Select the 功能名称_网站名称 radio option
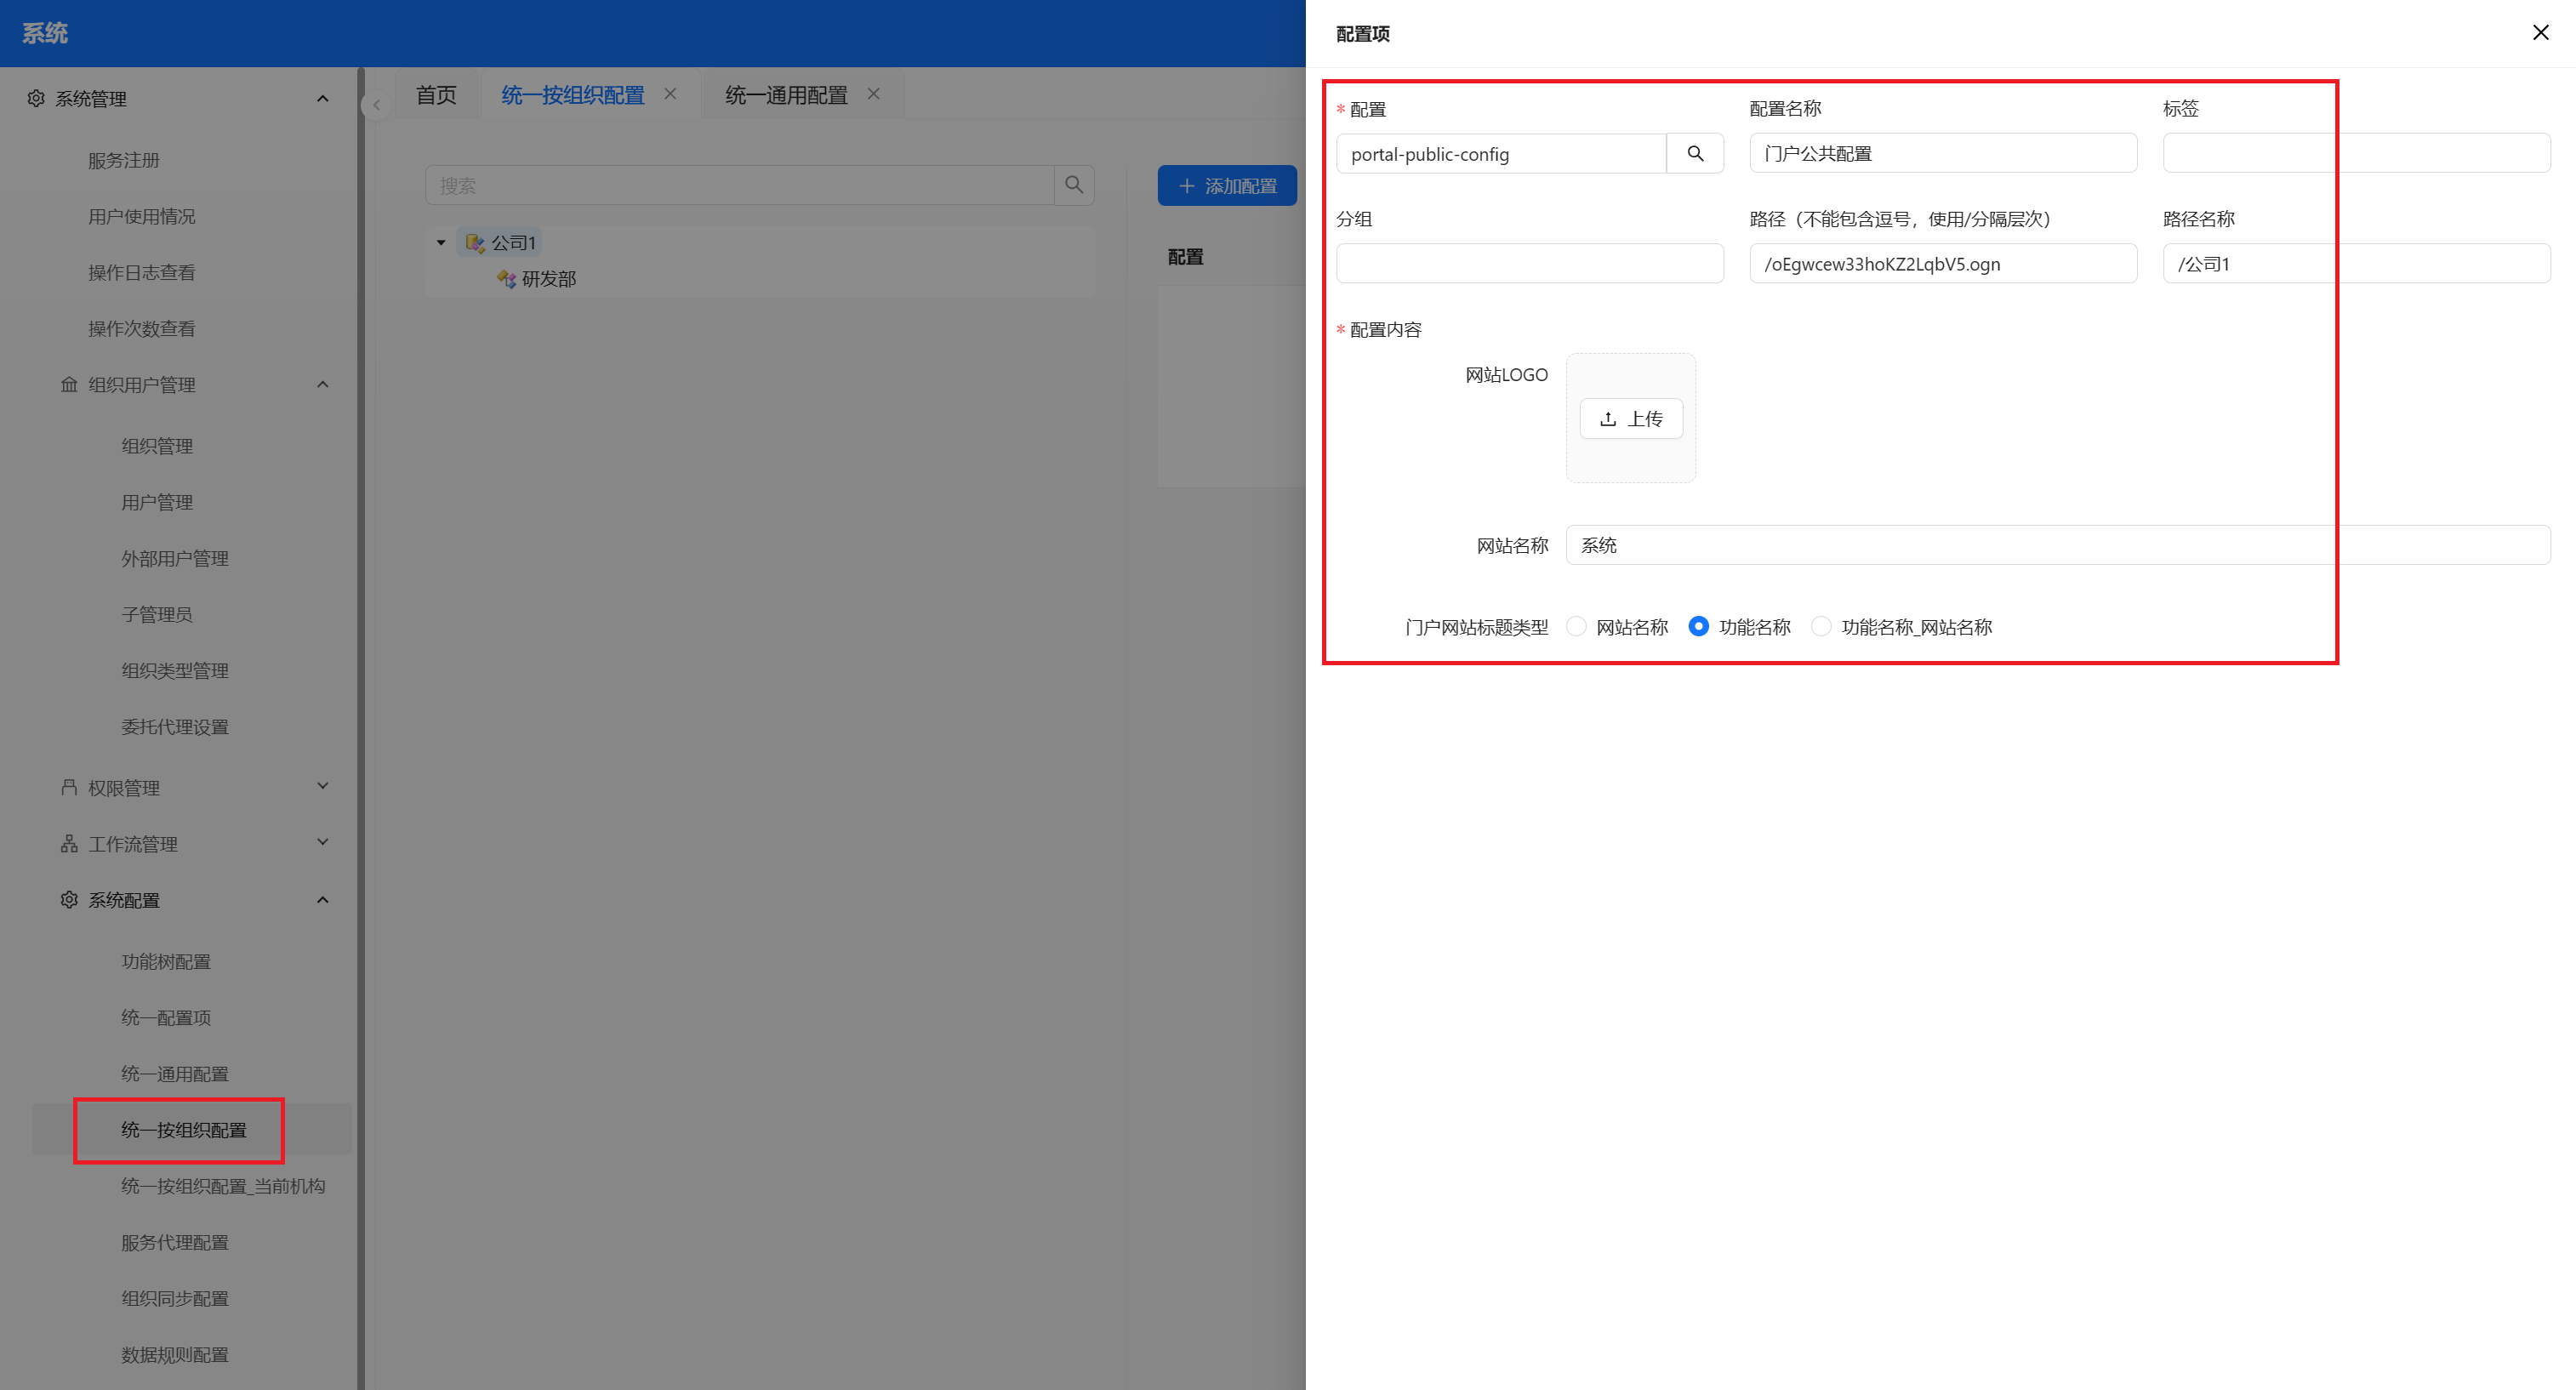The height and width of the screenshot is (1390, 2576). click(1821, 627)
